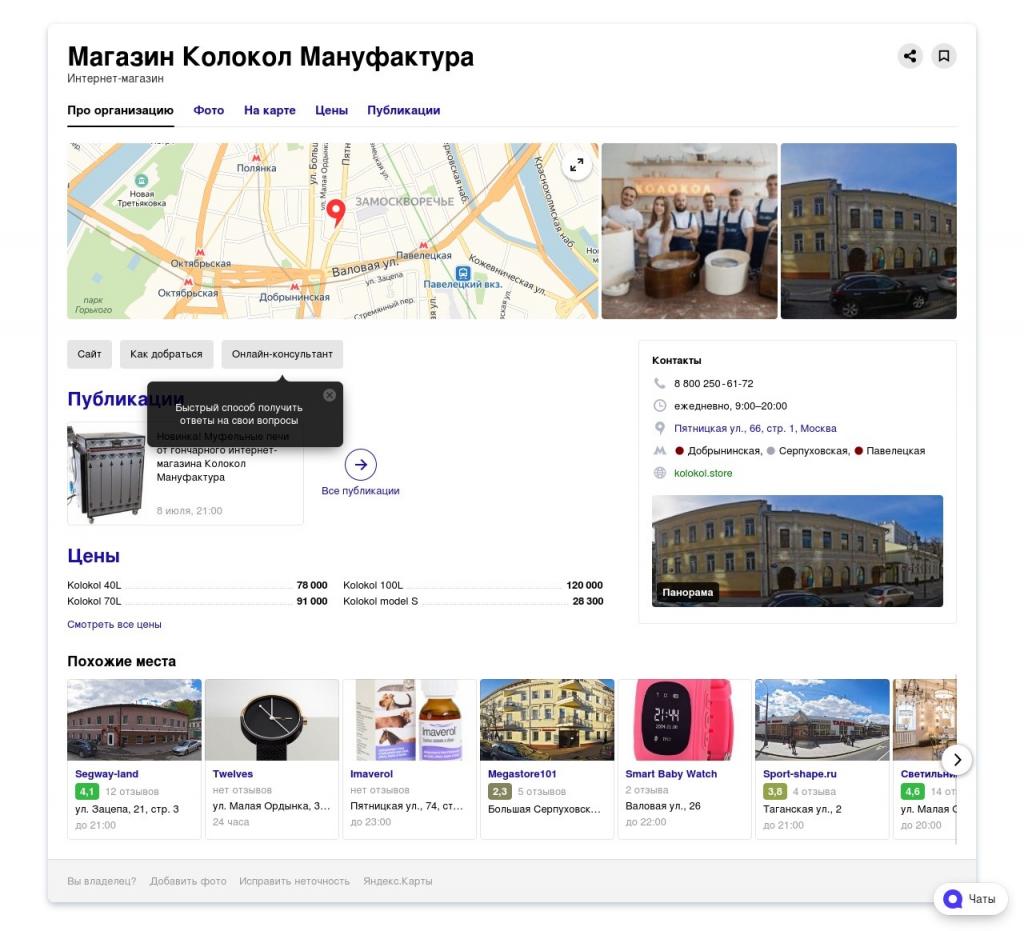Viewport: 1024px width, 931px height.
Task: Click the Новая Третьяковка museum icon on map
Action: click(141, 180)
